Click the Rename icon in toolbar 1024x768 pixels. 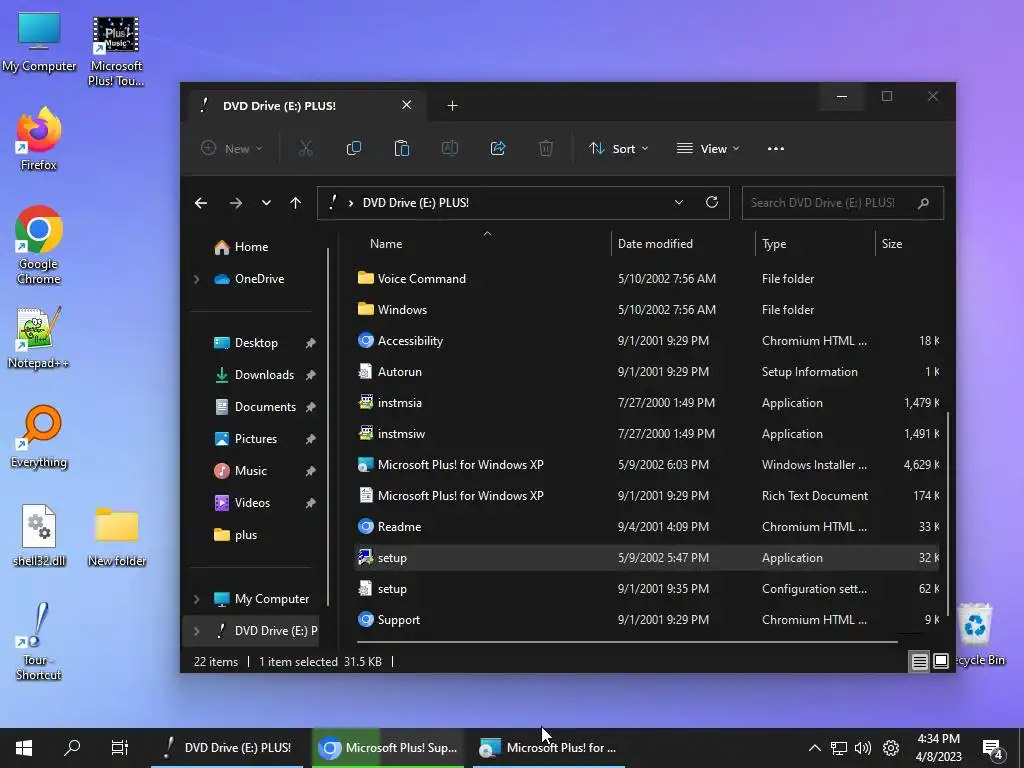click(450, 148)
